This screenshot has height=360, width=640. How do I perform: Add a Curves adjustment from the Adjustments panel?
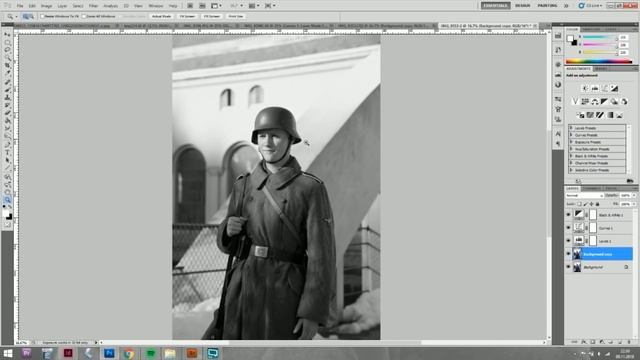(604, 88)
